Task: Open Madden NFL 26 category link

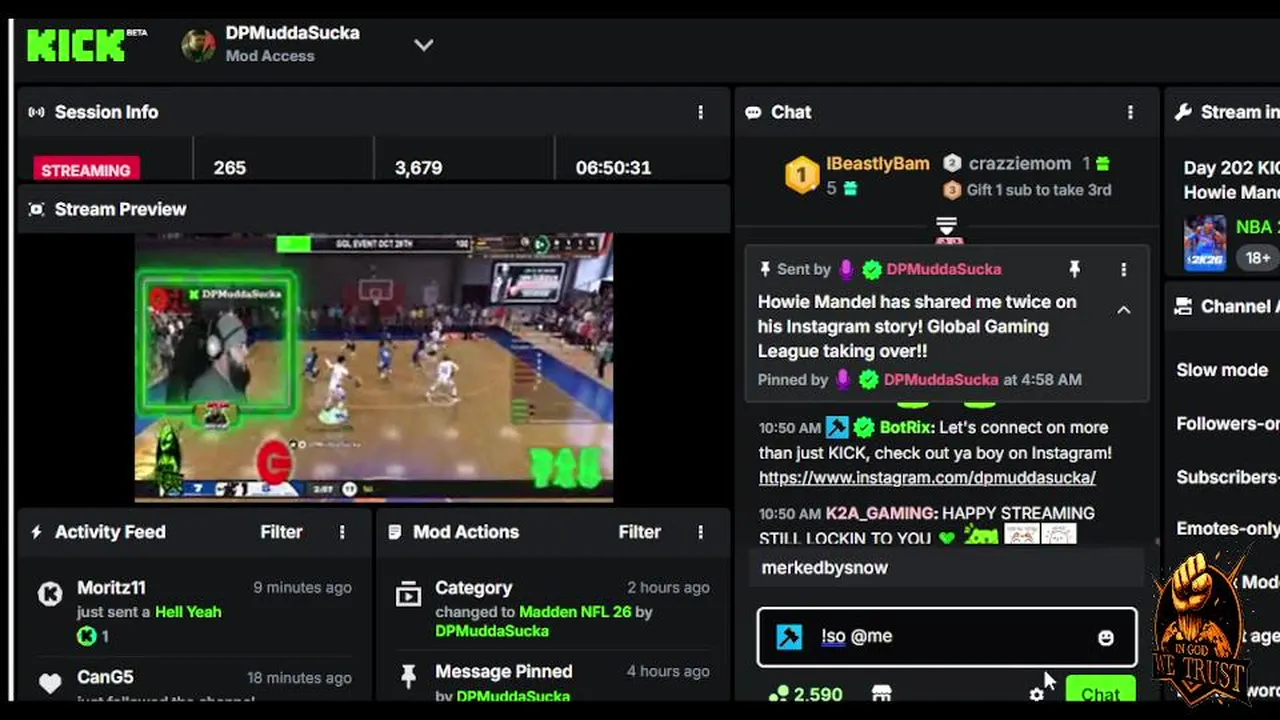Action: coord(575,611)
